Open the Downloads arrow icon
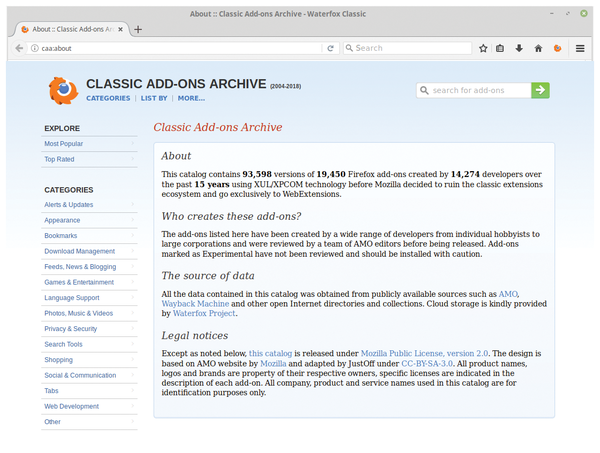The image size is (600, 453). [x=519, y=48]
